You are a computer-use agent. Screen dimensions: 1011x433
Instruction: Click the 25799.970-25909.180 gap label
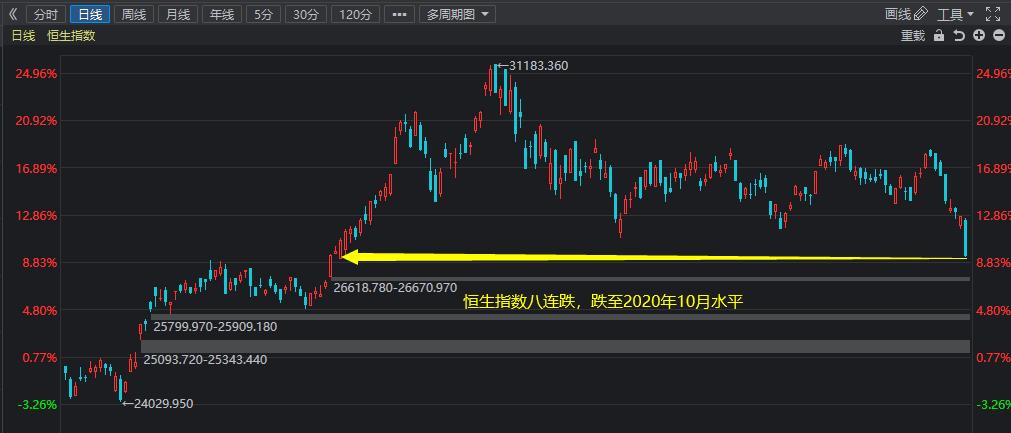(215, 327)
